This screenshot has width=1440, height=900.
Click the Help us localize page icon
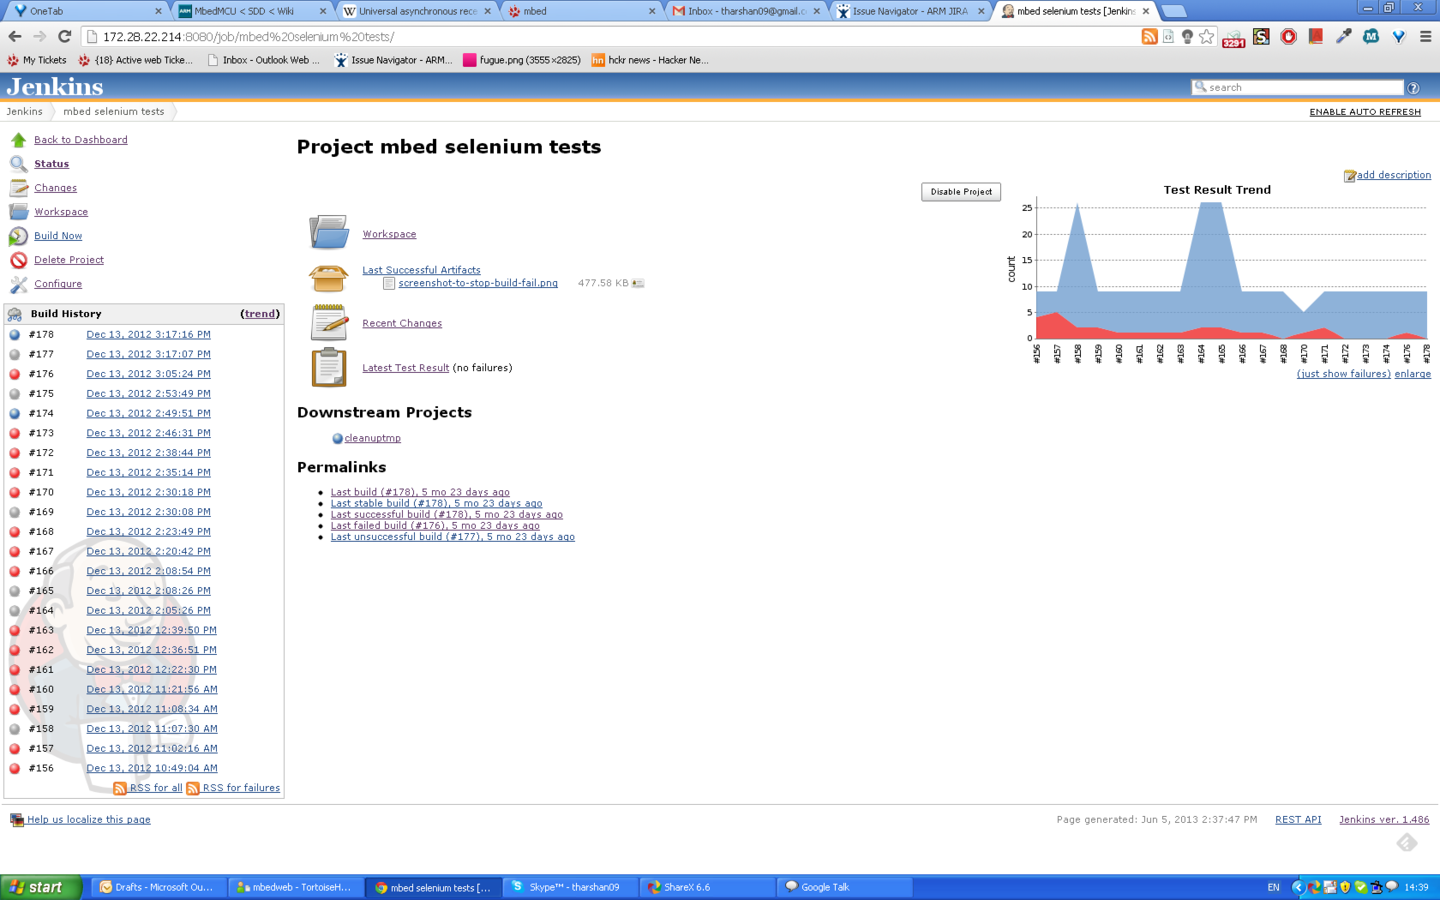click(16, 820)
